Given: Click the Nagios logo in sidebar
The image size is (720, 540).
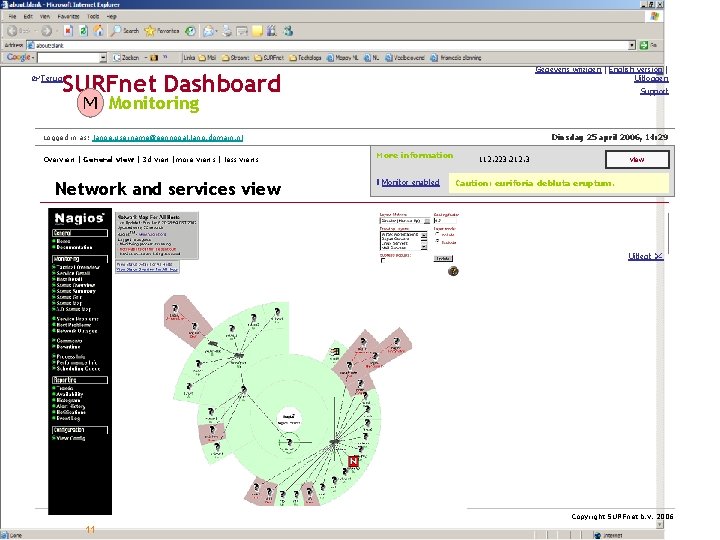Looking at the screenshot, I should click(x=79, y=218).
